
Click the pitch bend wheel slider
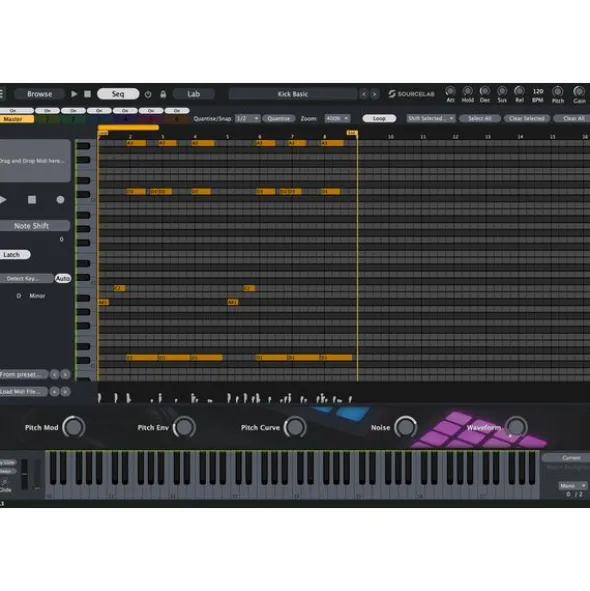tap(25, 474)
